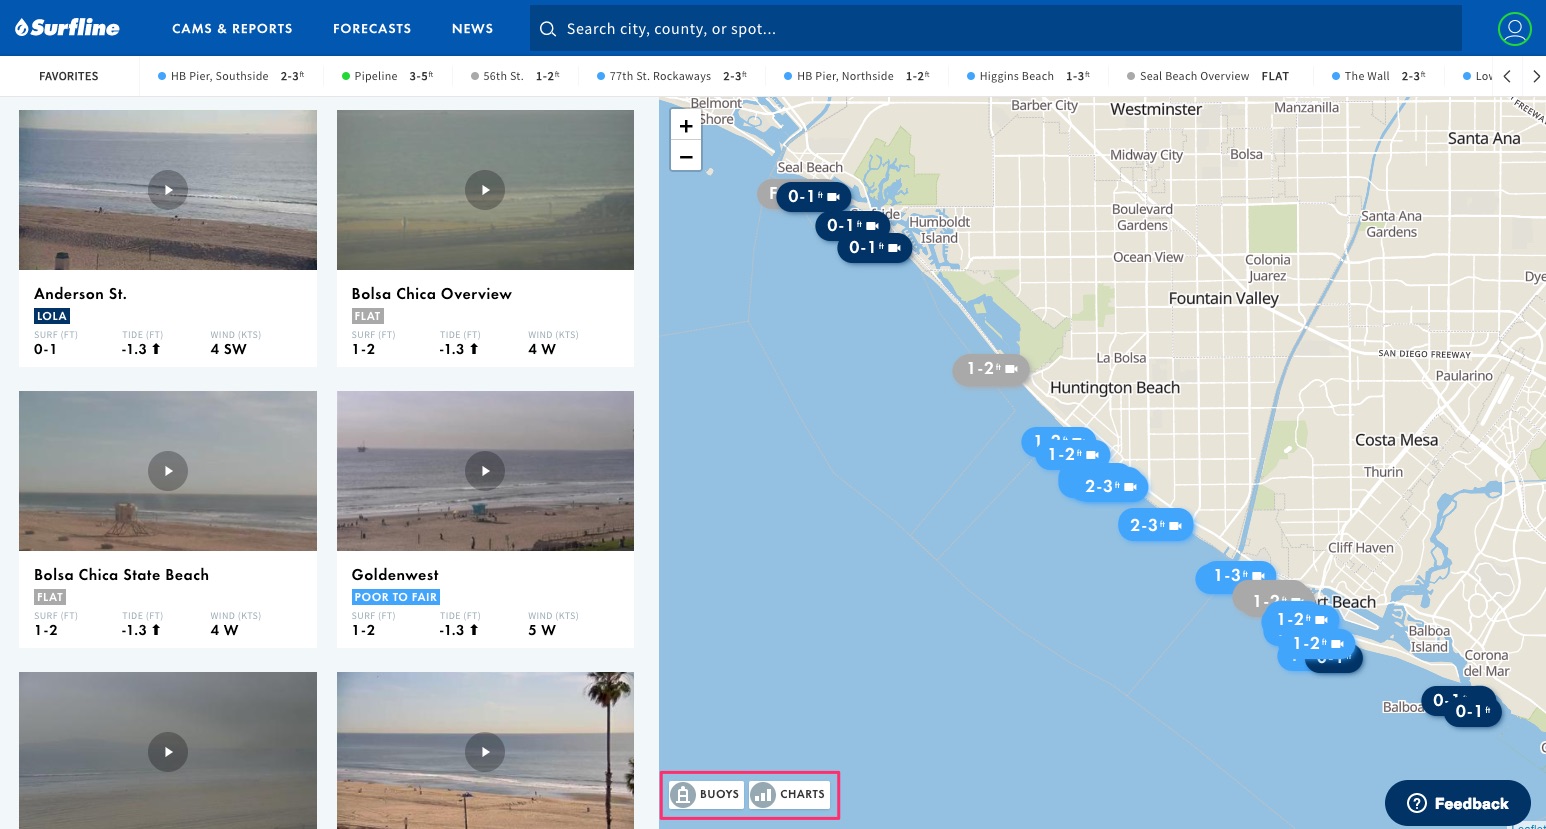The image size is (1546, 829).
Task: Open the Surfline home logo
Action: pos(67,28)
